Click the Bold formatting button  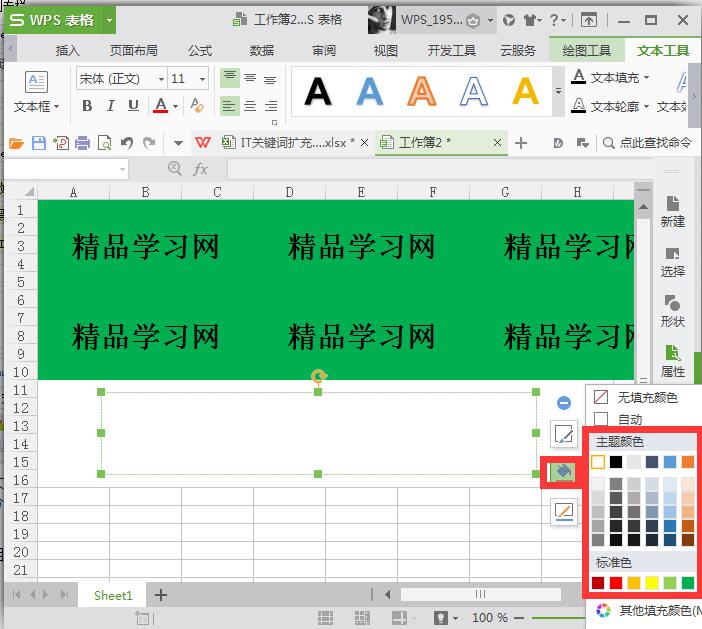coord(87,106)
